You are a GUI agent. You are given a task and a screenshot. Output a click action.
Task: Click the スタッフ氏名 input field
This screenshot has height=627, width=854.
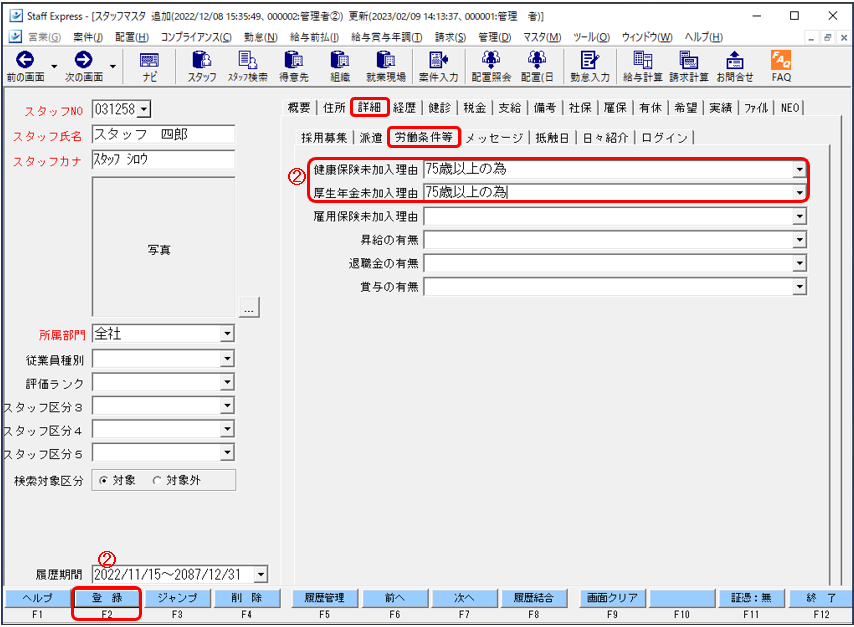(x=163, y=135)
